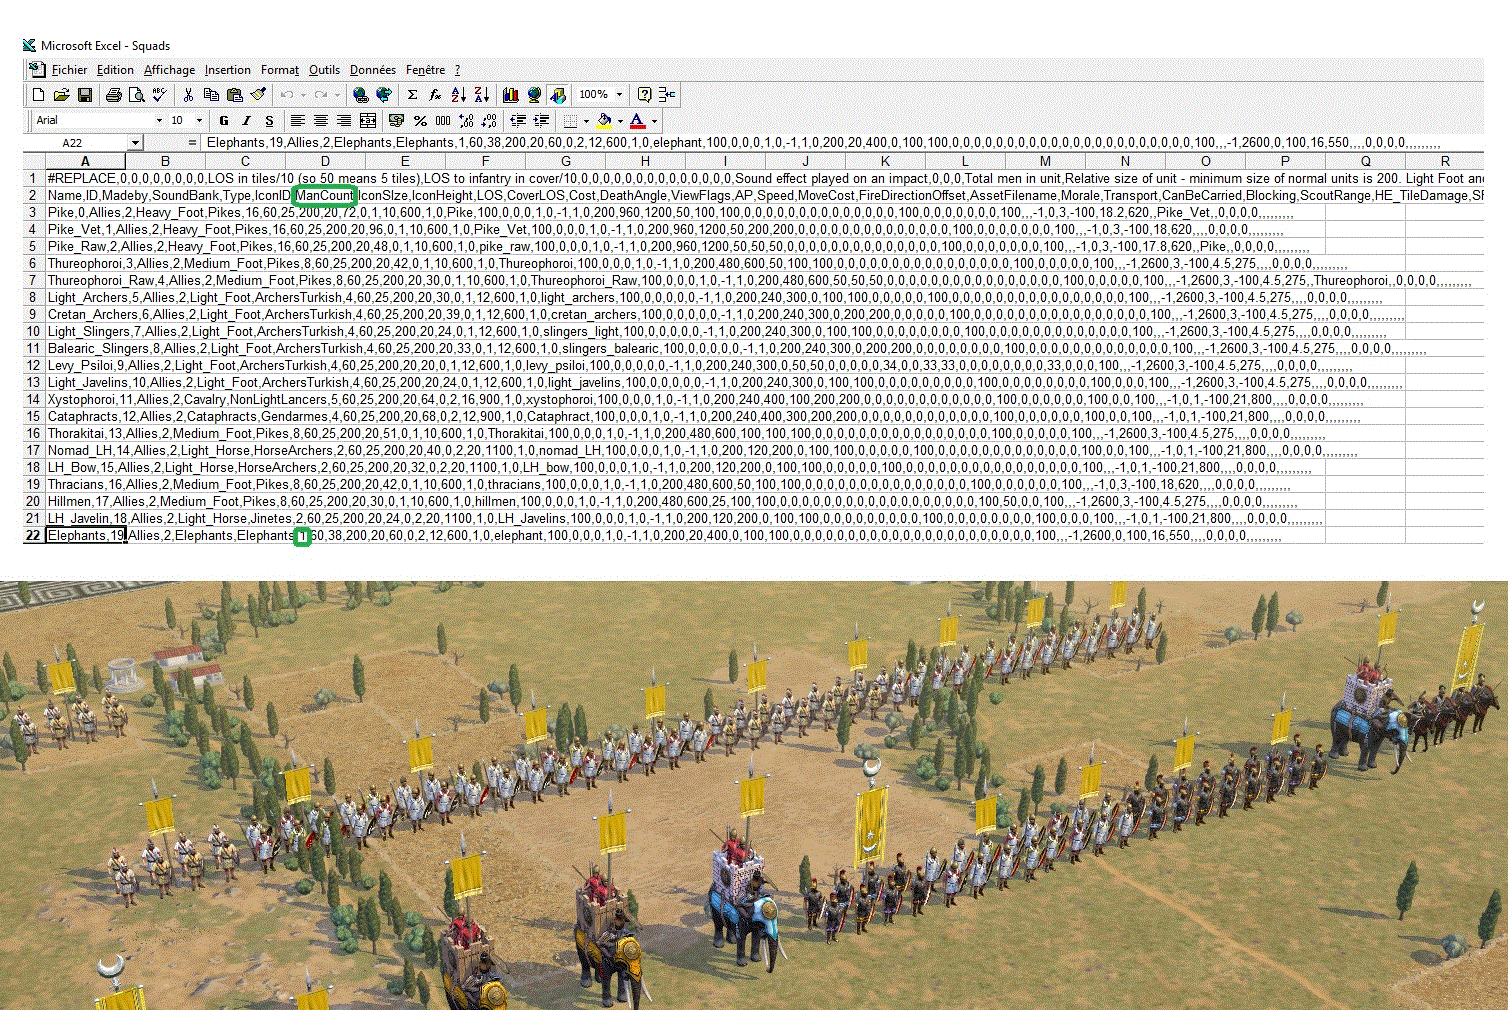This screenshot has width=1508, height=1010.
Task: Show the Web toolbar with the globe arrows icon
Action: (384, 95)
